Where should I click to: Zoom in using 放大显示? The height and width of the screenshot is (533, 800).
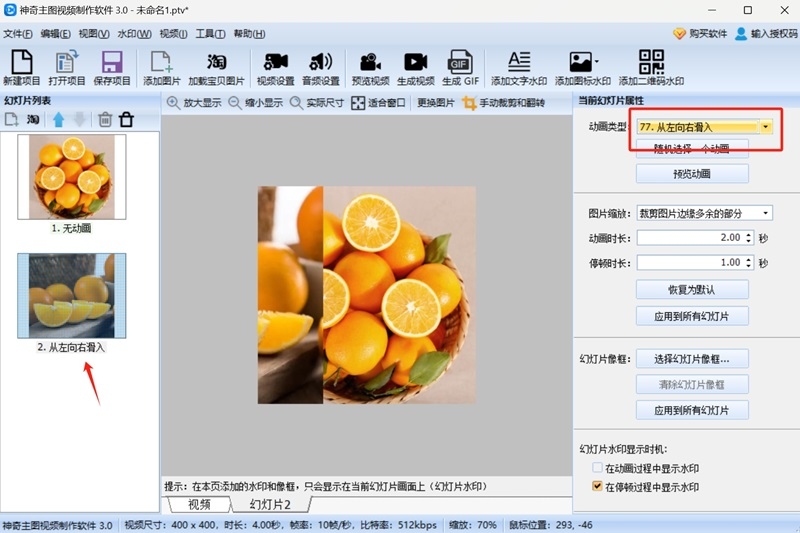pos(194,103)
